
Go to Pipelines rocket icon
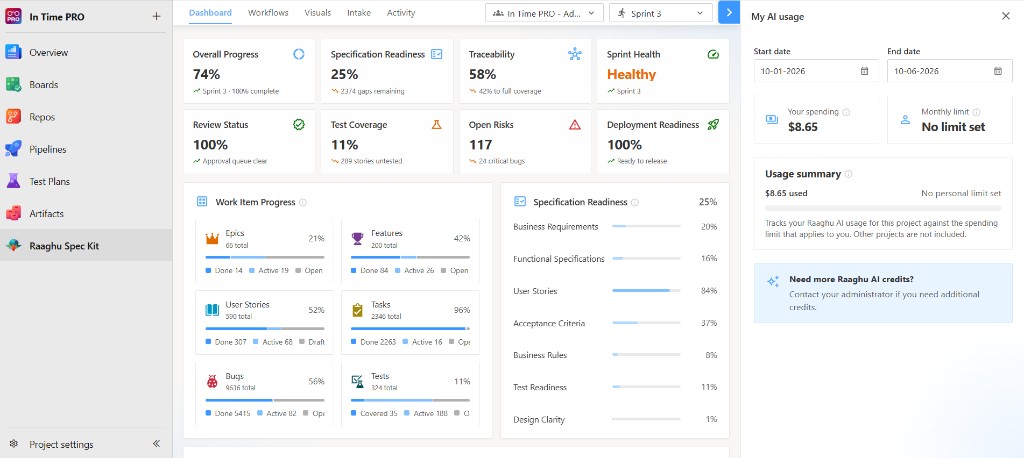pyautogui.click(x=14, y=149)
